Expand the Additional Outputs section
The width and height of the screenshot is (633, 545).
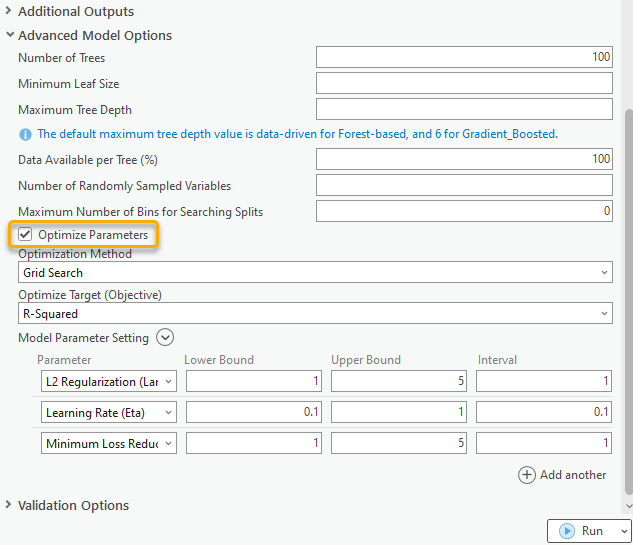[9, 12]
